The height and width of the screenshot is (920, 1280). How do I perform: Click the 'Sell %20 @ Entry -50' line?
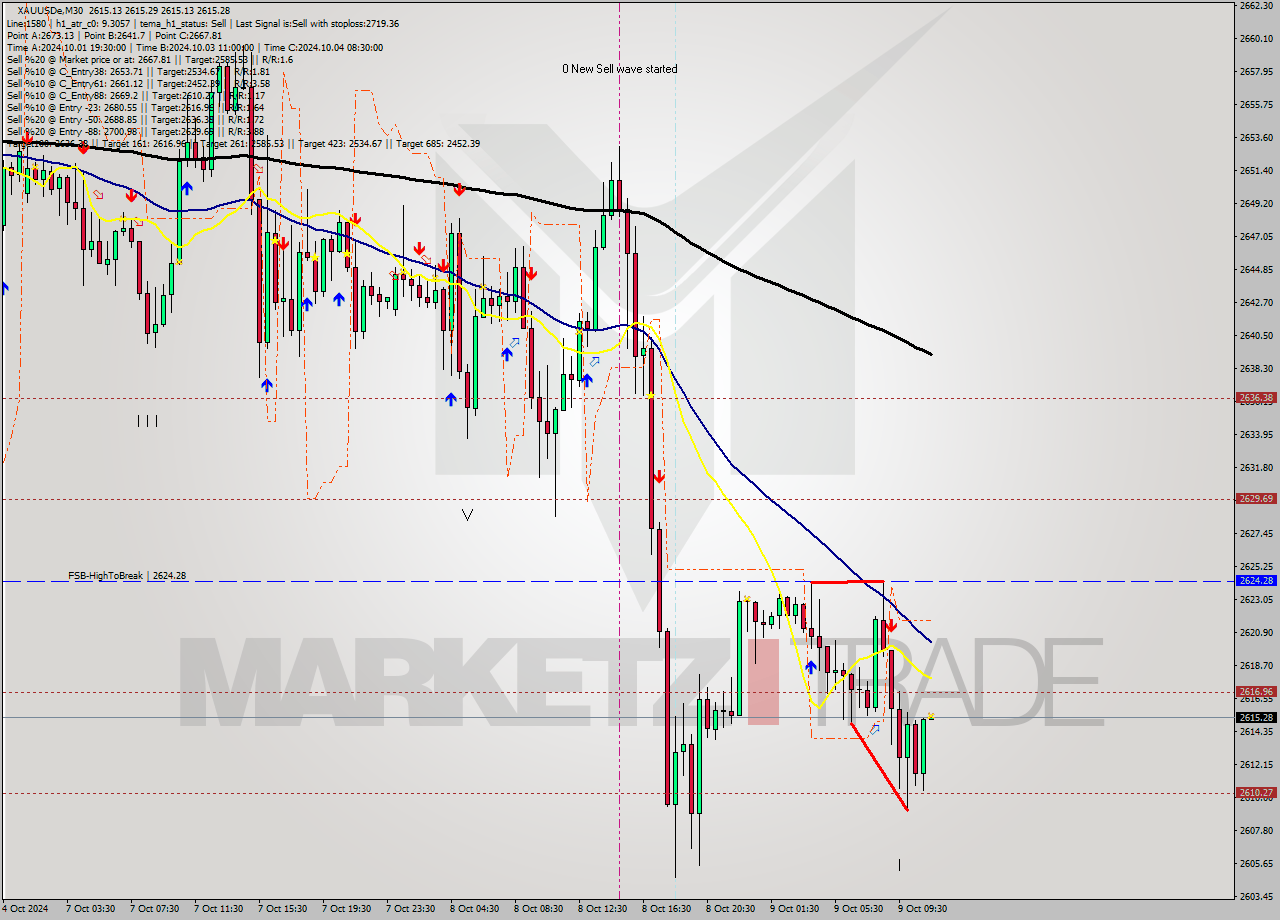135,119
